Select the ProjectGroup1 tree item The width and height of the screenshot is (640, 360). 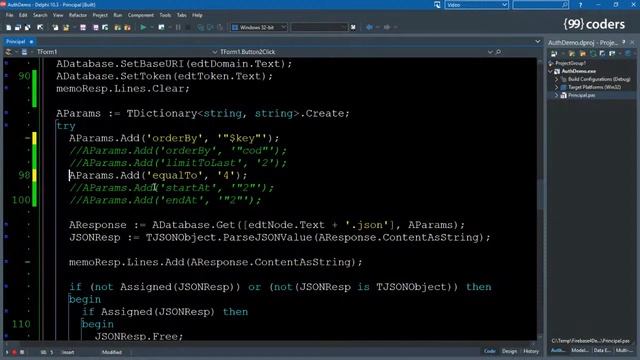click(x=570, y=63)
